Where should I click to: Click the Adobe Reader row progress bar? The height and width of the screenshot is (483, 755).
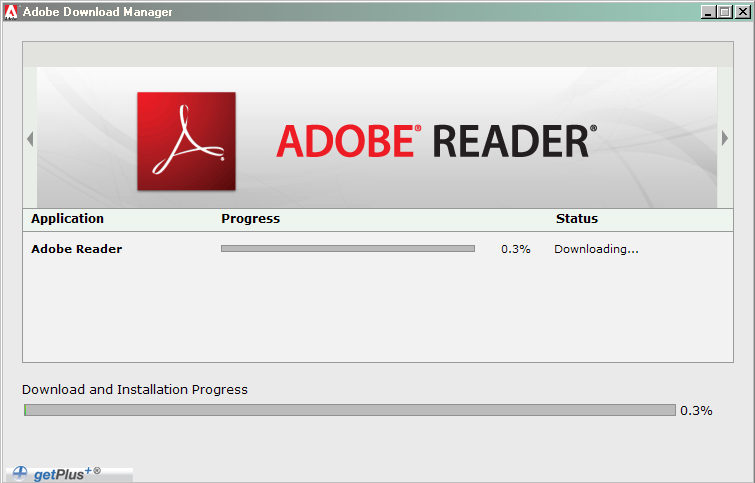point(347,249)
